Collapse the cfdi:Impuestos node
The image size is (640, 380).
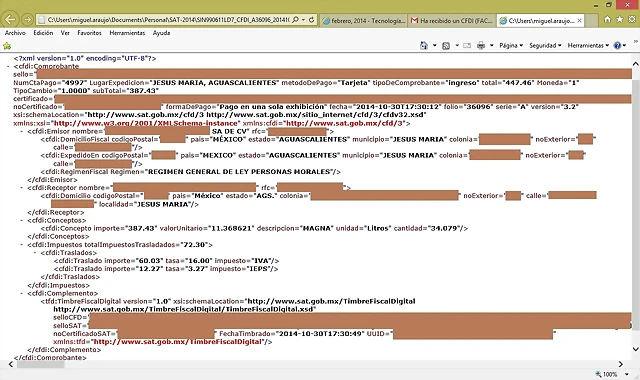[22, 245]
